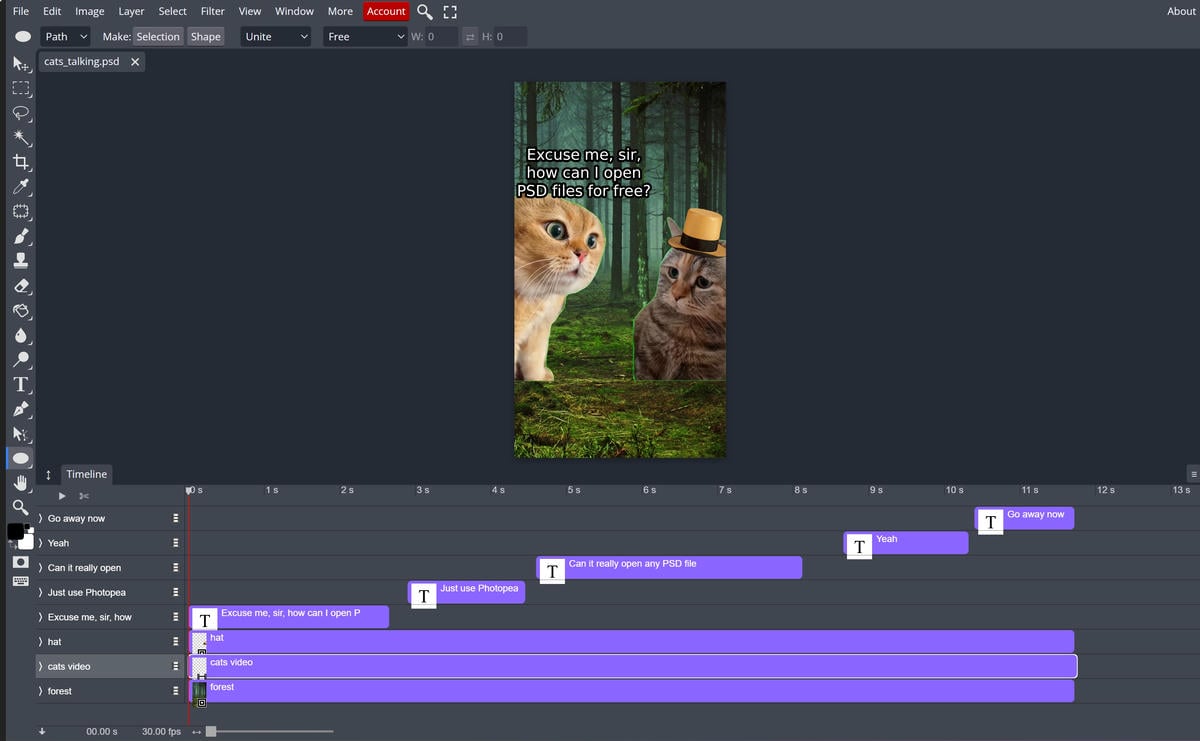Click the white background color swatch
Screen dimensions: 1200x741
click(27, 541)
